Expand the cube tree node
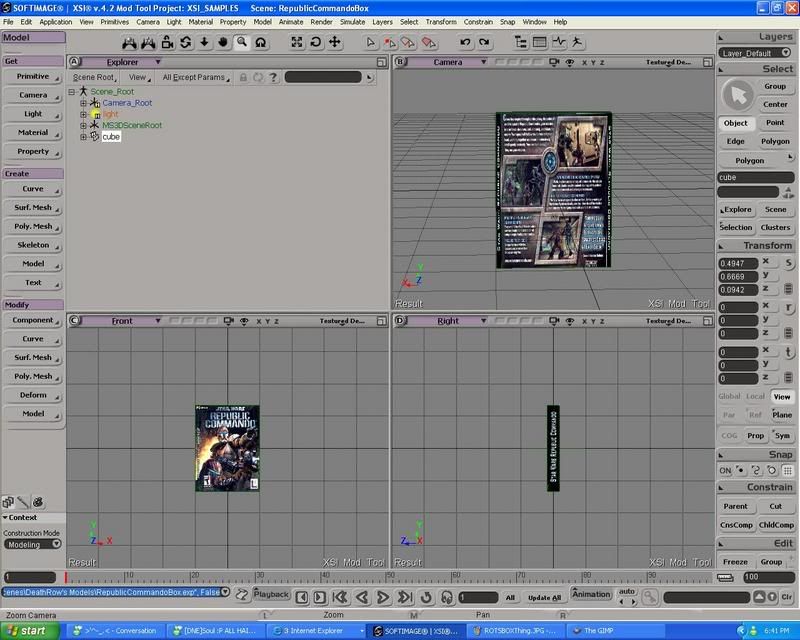The image size is (800, 640). point(83,137)
